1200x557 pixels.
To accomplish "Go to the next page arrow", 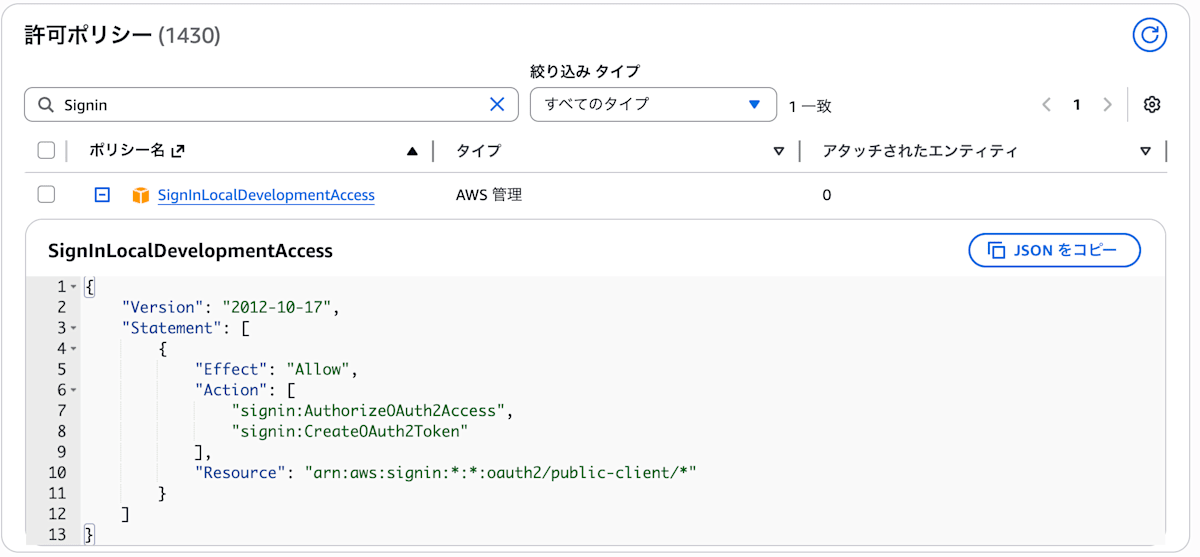I will tap(1107, 104).
